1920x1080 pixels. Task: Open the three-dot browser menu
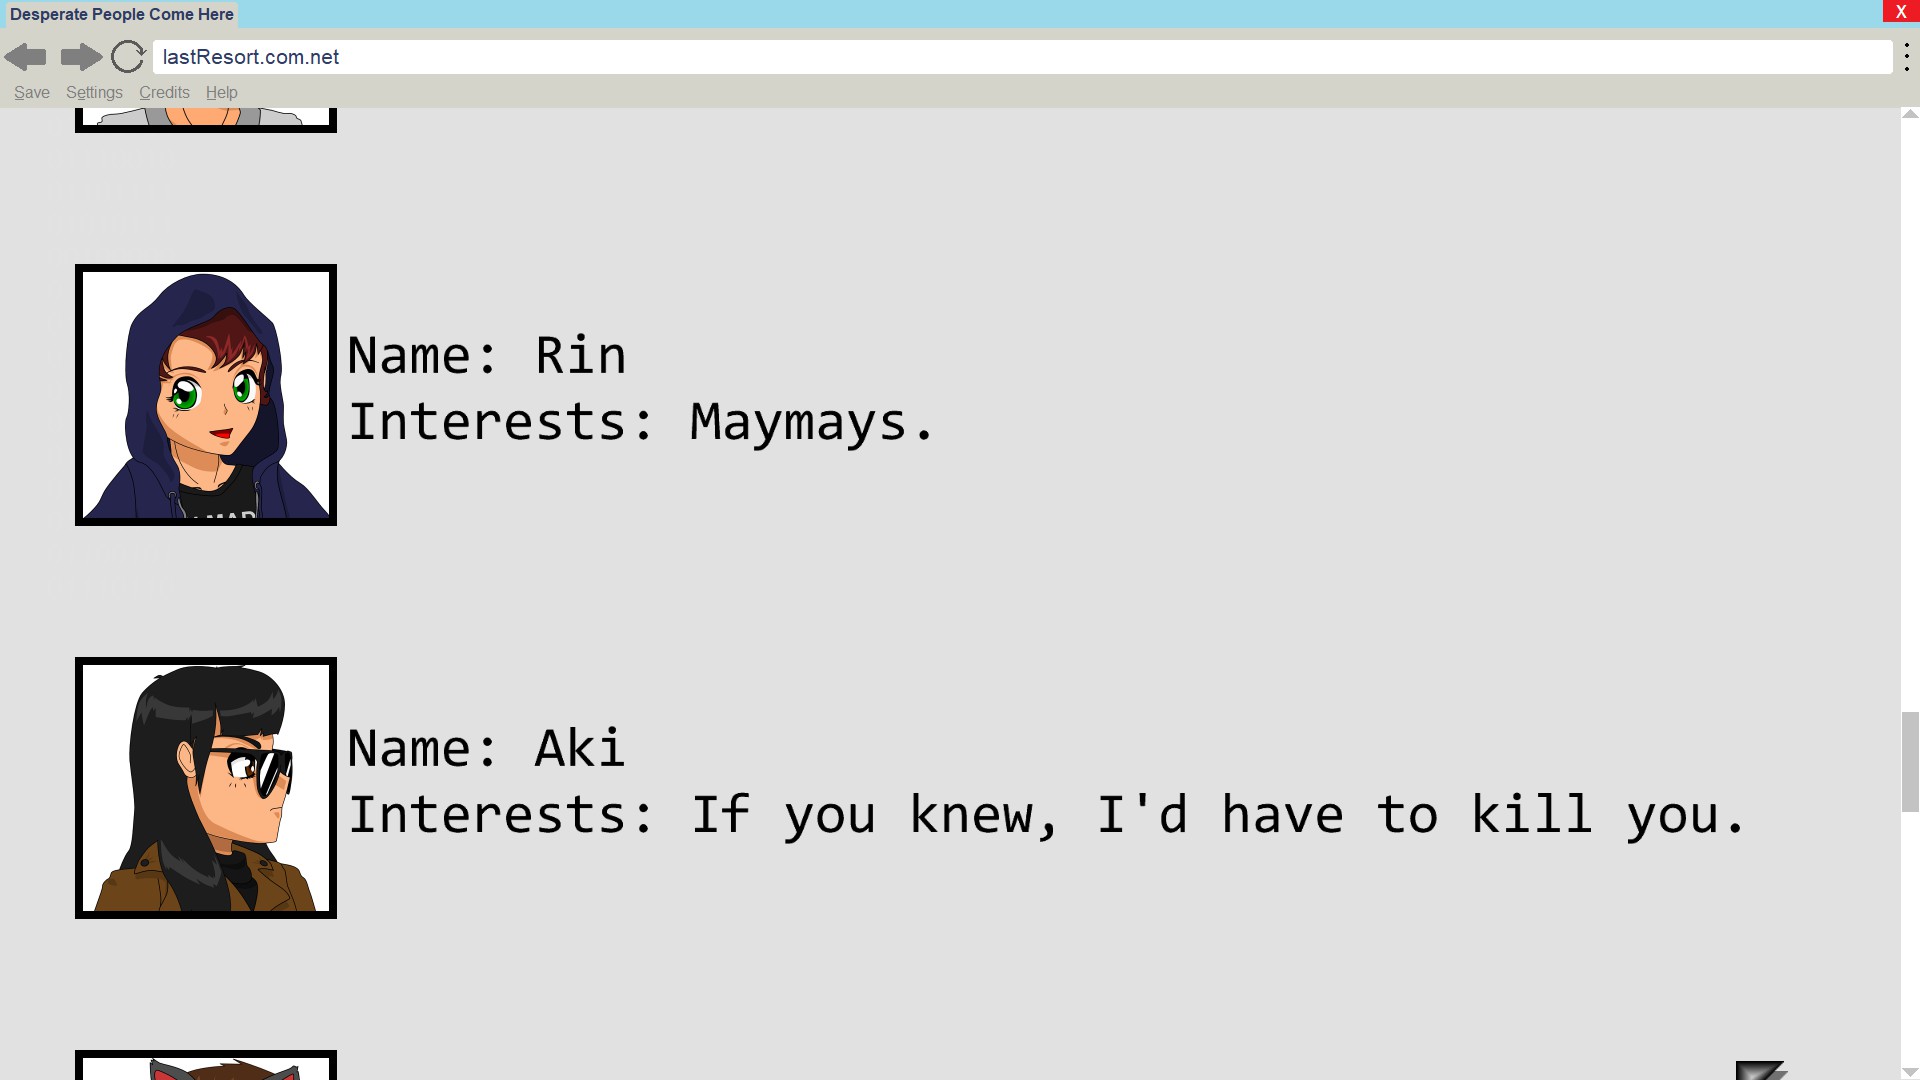click(1907, 57)
